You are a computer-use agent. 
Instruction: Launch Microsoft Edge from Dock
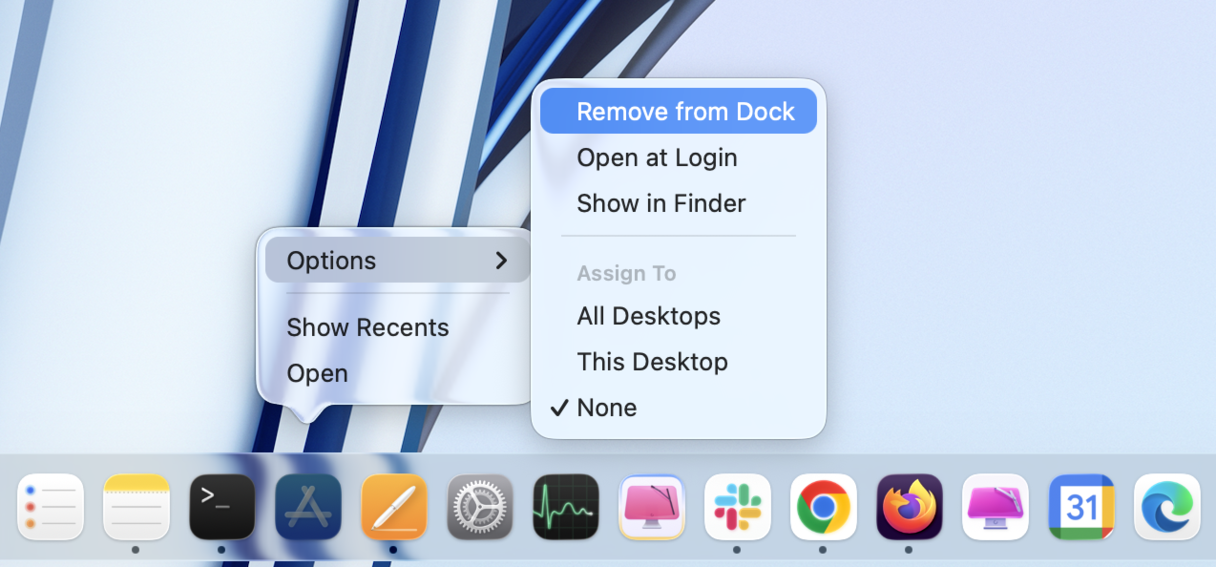point(1167,507)
